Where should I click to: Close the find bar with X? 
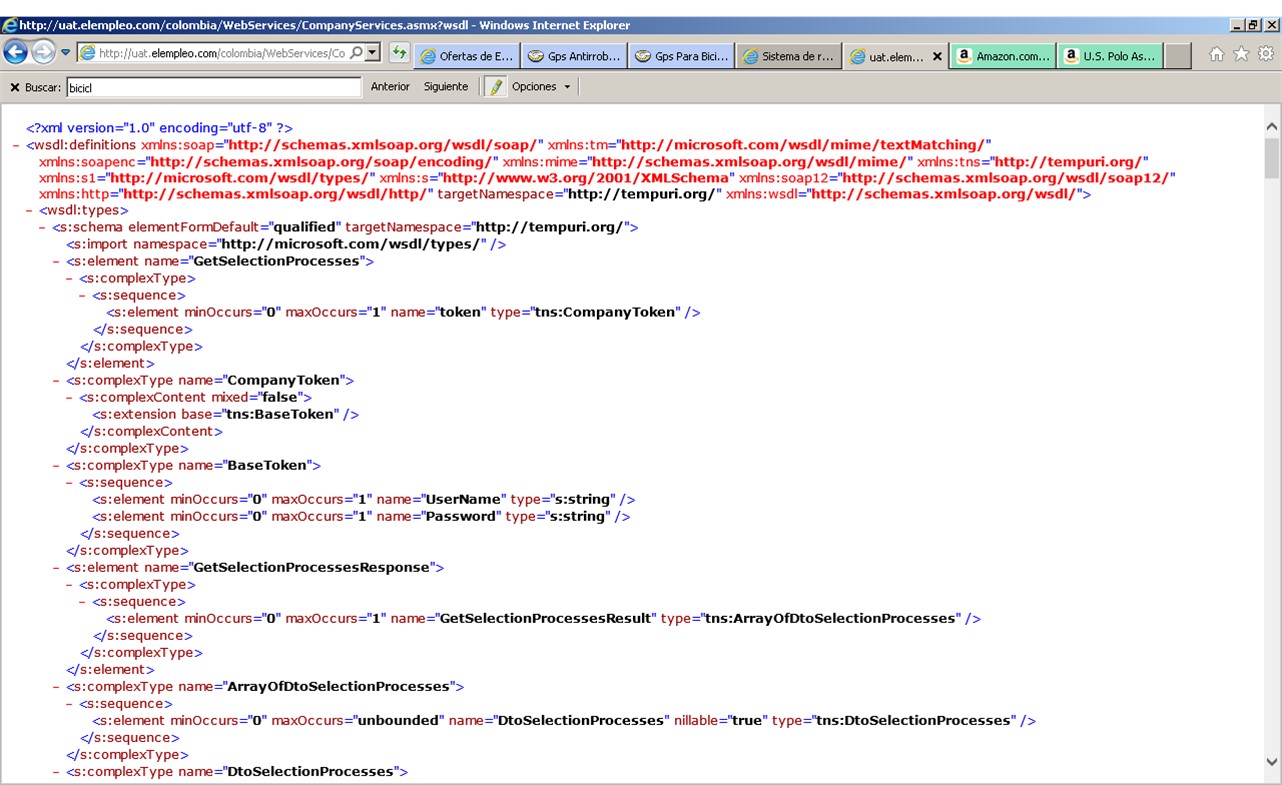point(14,88)
